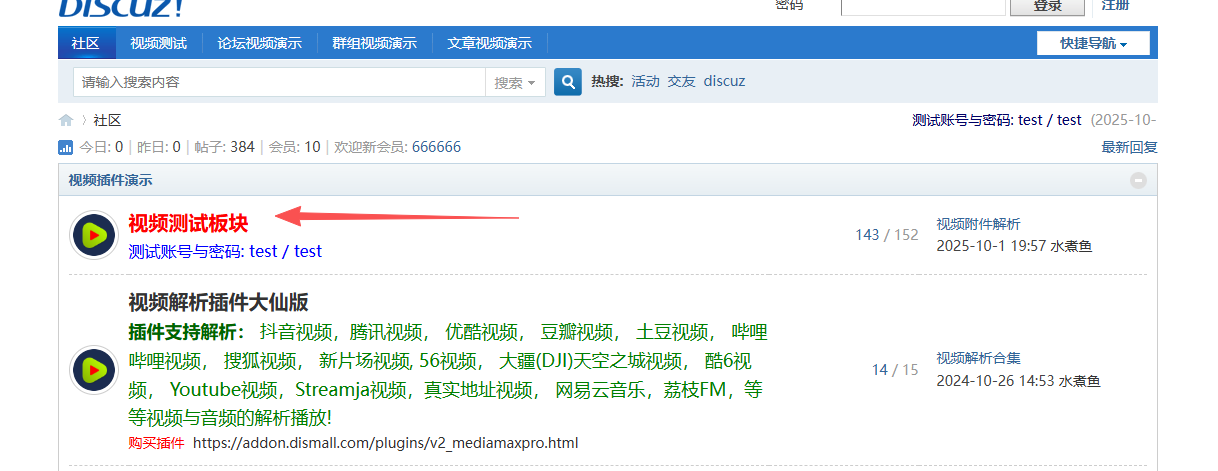Click the home icon in breadcrumb
This screenshot has height=471, width=1218.
point(66,120)
